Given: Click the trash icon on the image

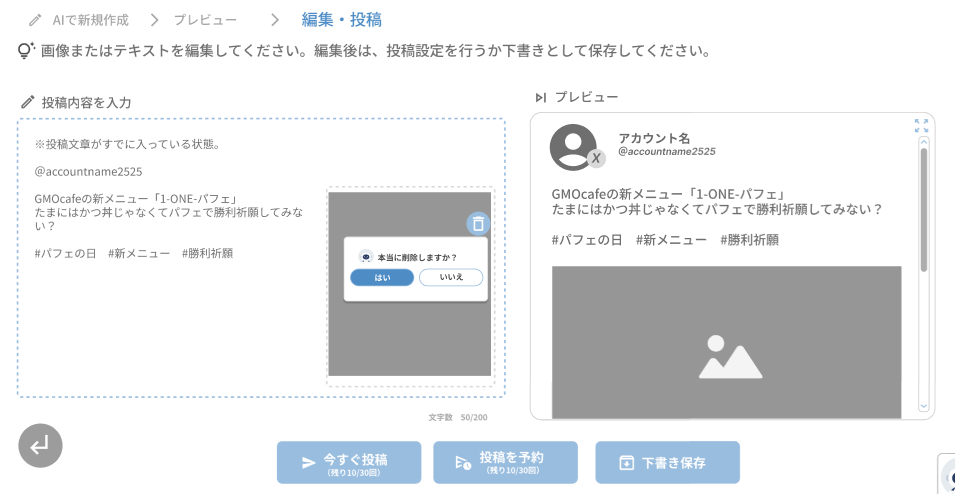Looking at the screenshot, I should coord(478,224).
